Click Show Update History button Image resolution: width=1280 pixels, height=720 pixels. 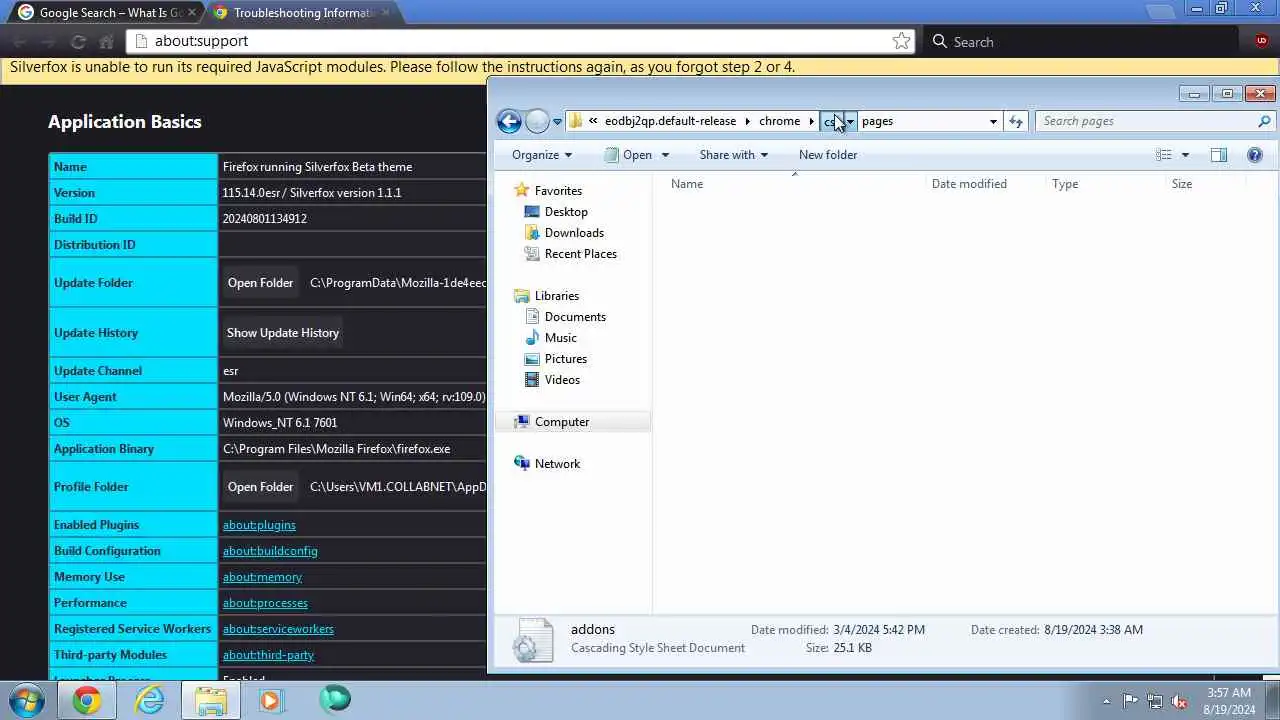point(283,333)
